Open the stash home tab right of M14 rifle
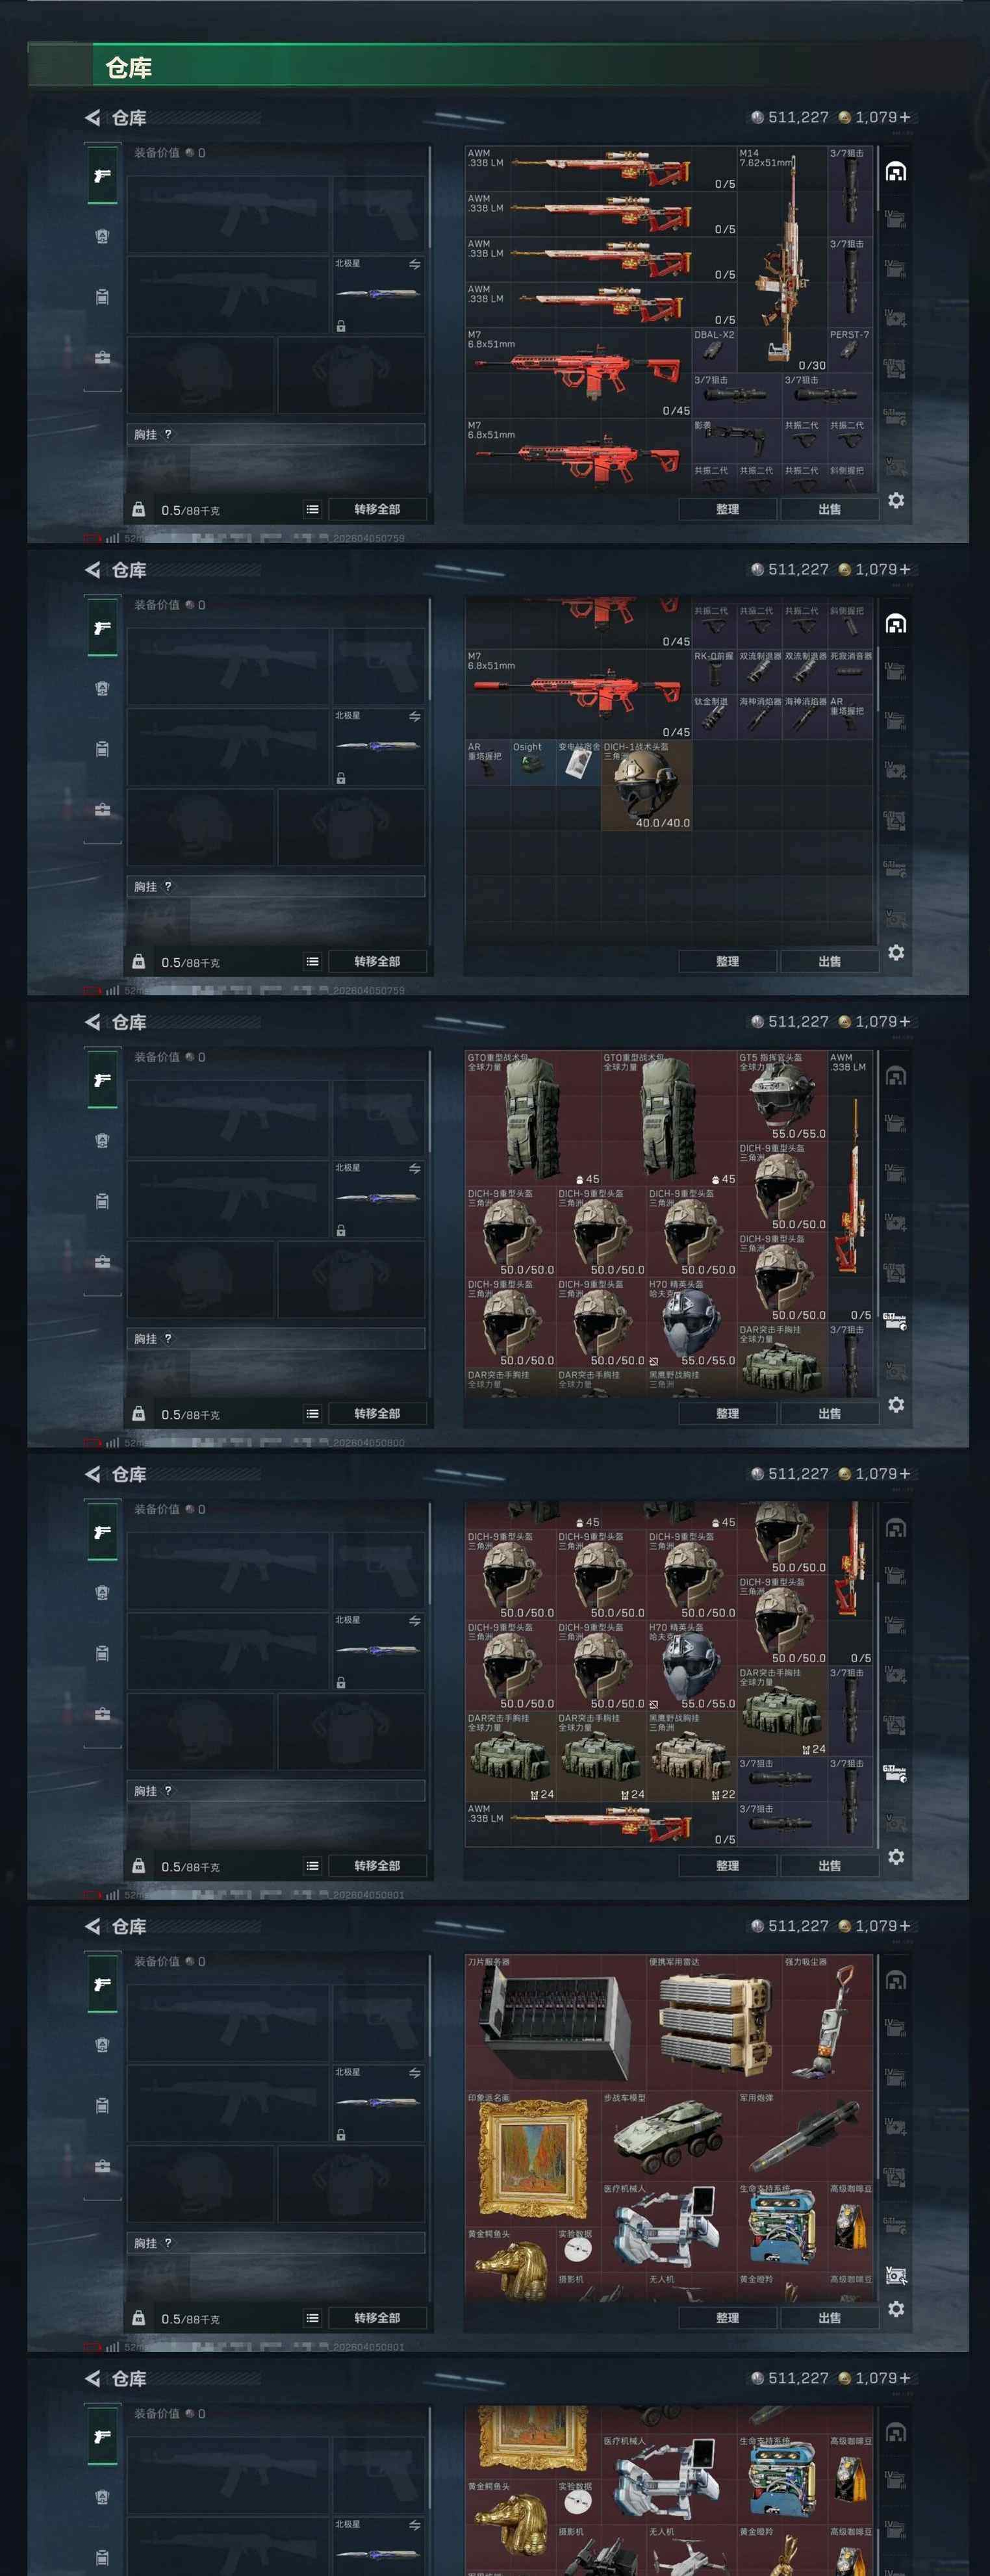Image resolution: width=990 pixels, height=2576 pixels. click(x=896, y=172)
